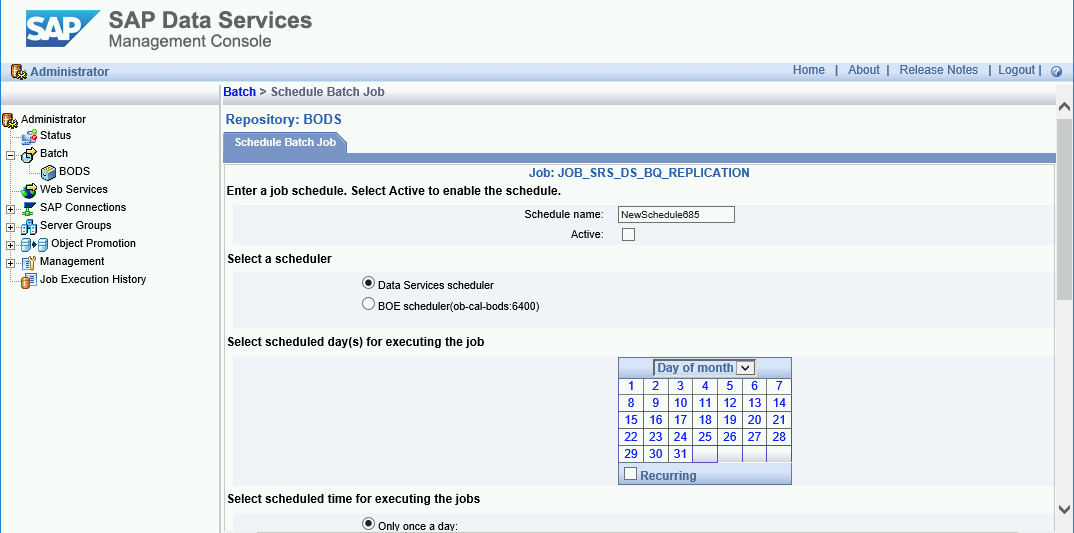Choose Only once a day option
The height and width of the screenshot is (533, 1074).
(368, 524)
